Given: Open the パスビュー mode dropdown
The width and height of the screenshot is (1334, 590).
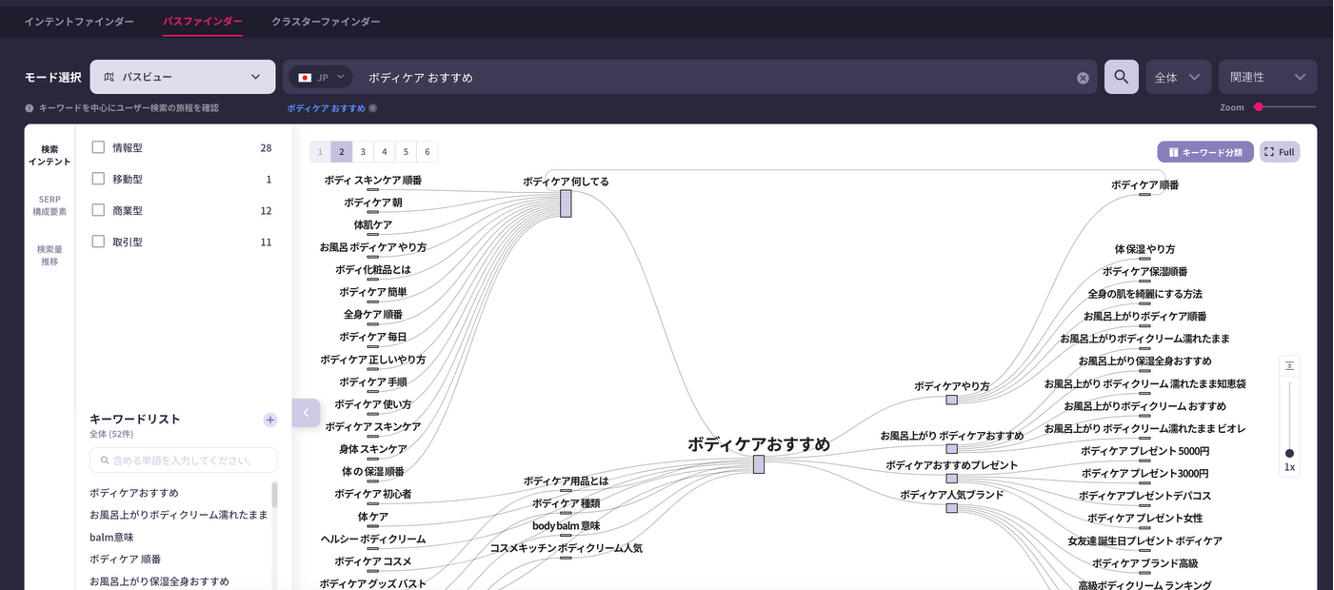Looking at the screenshot, I should click(x=182, y=77).
